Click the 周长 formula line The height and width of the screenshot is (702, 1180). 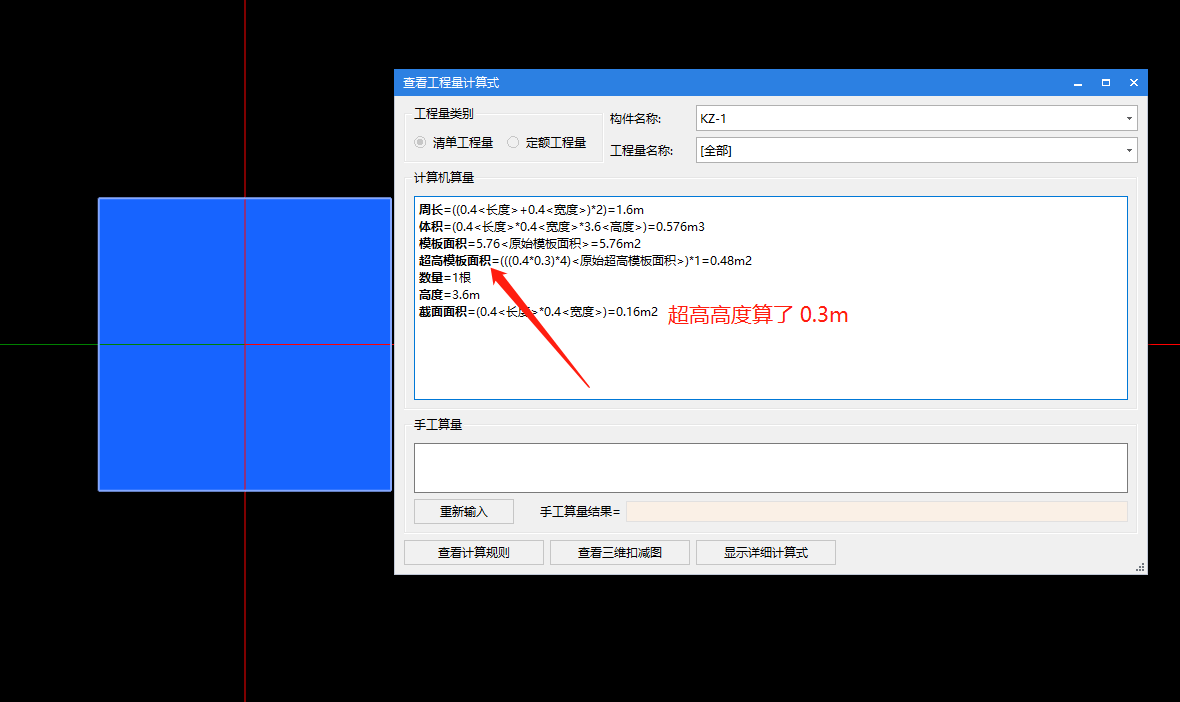tap(531, 210)
